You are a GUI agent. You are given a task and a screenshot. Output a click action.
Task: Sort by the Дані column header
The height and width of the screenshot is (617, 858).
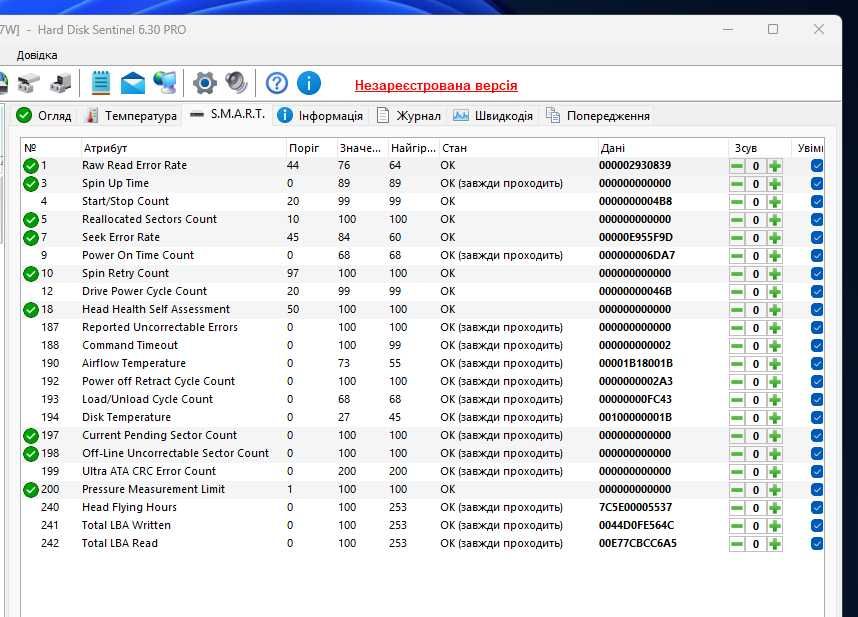click(x=662, y=148)
